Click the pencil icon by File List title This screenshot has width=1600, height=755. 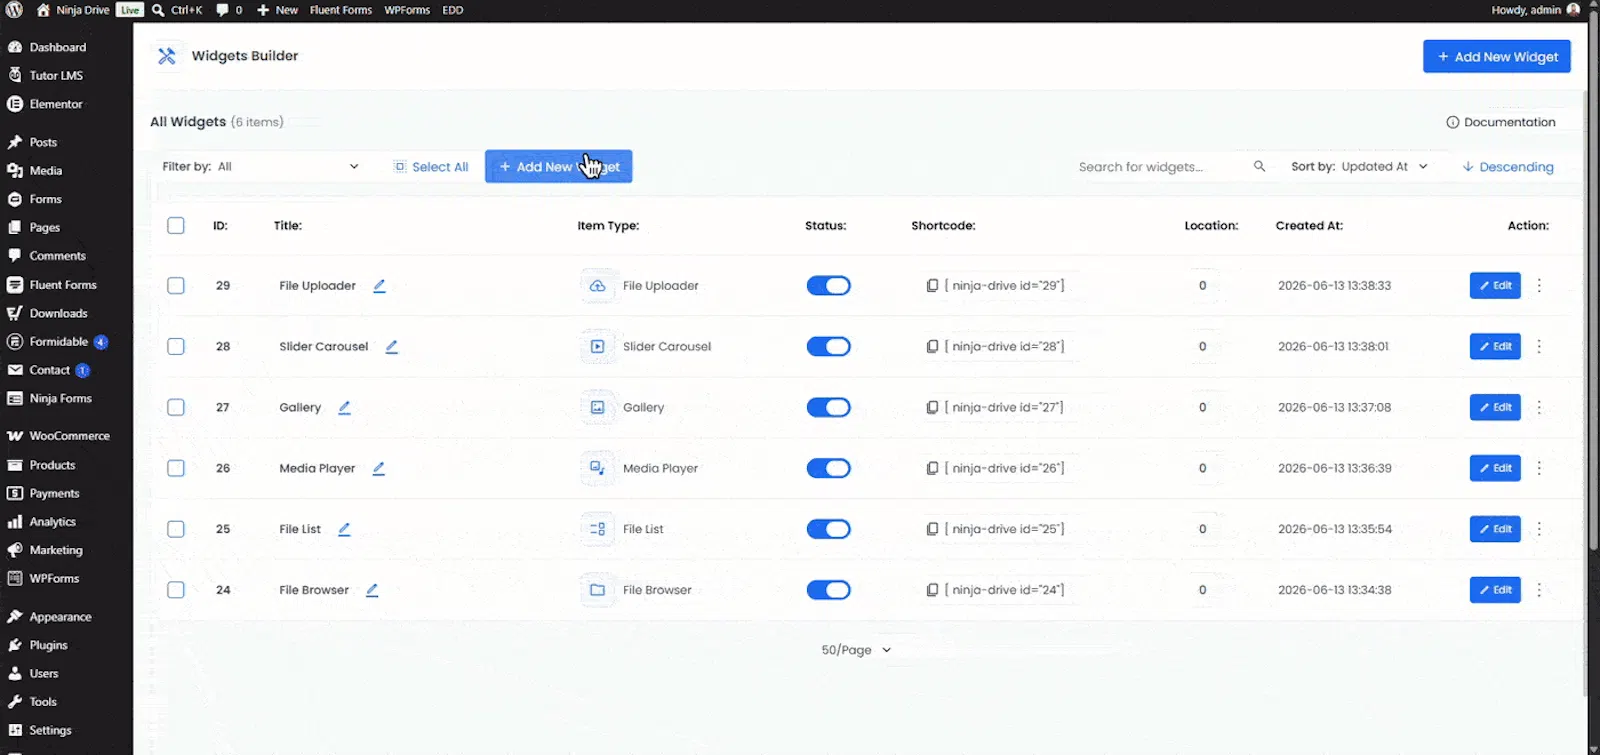(344, 529)
